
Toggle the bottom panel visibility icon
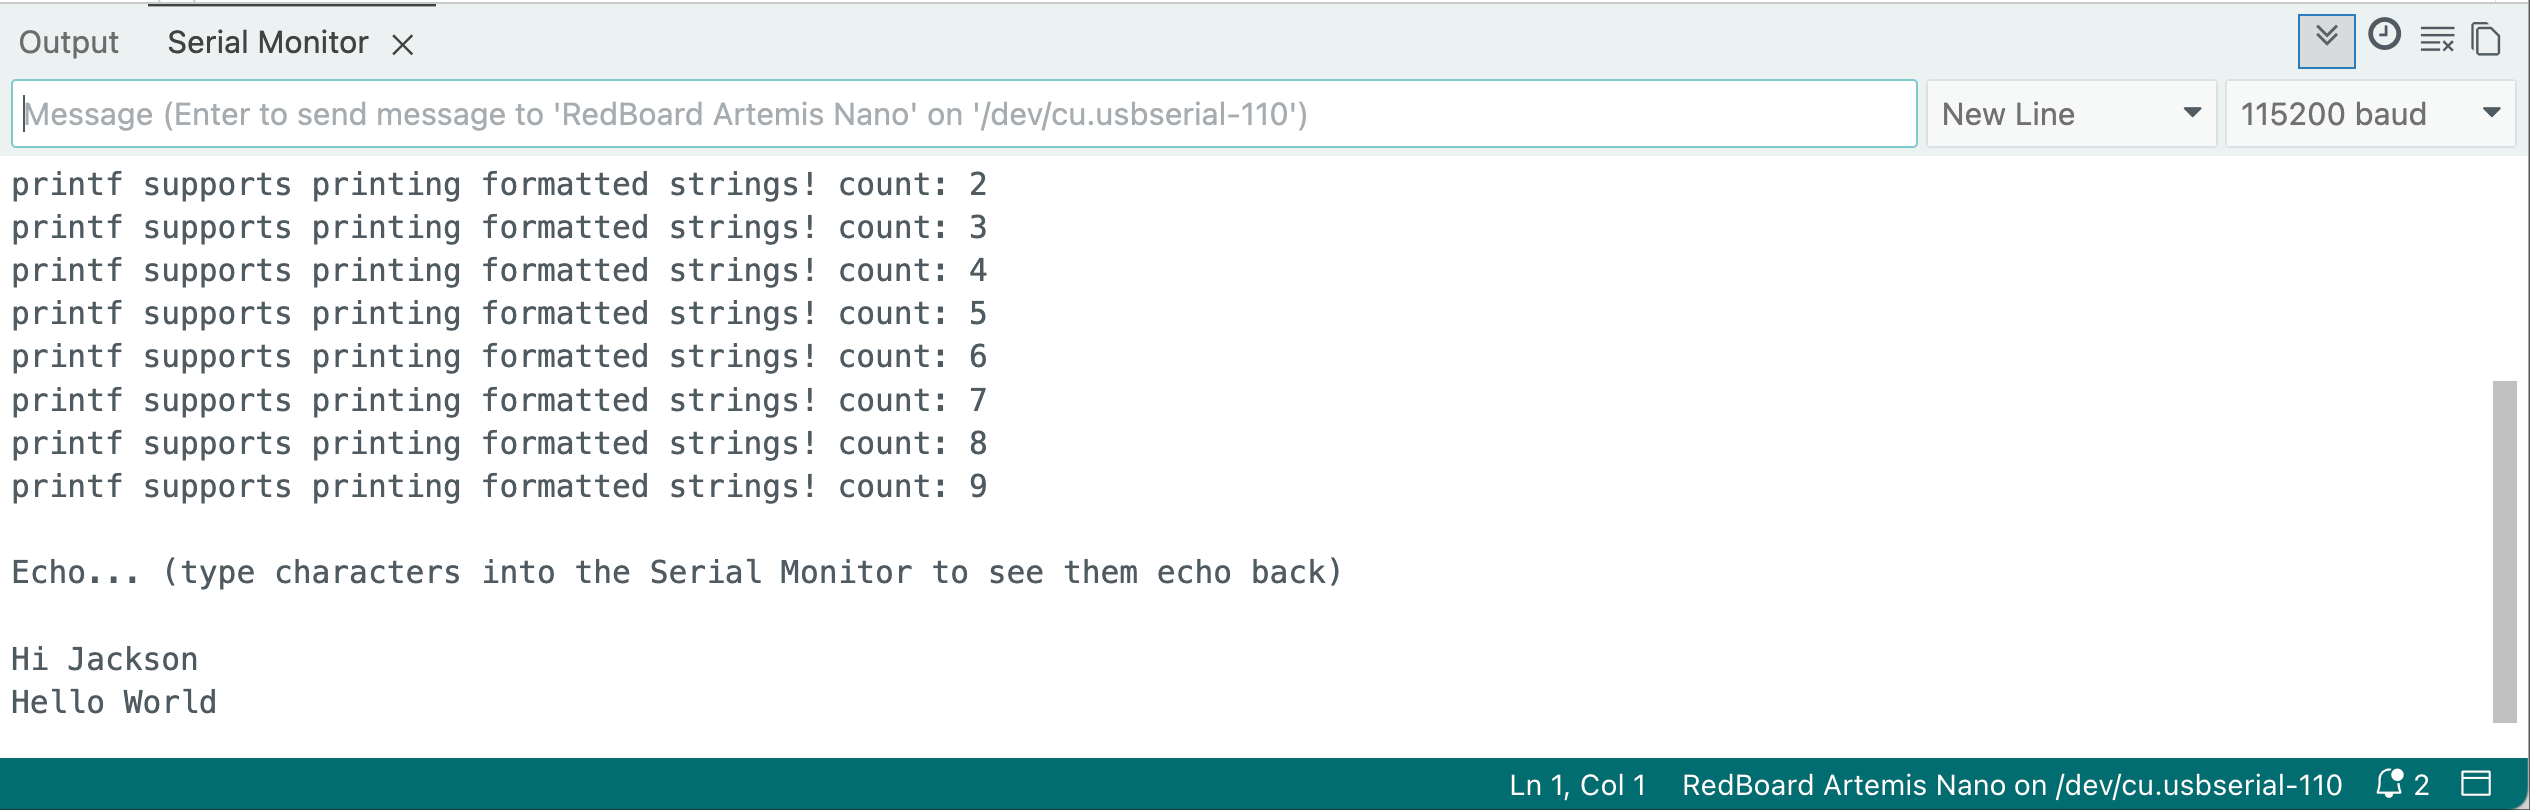pyautogui.click(x=2487, y=784)
